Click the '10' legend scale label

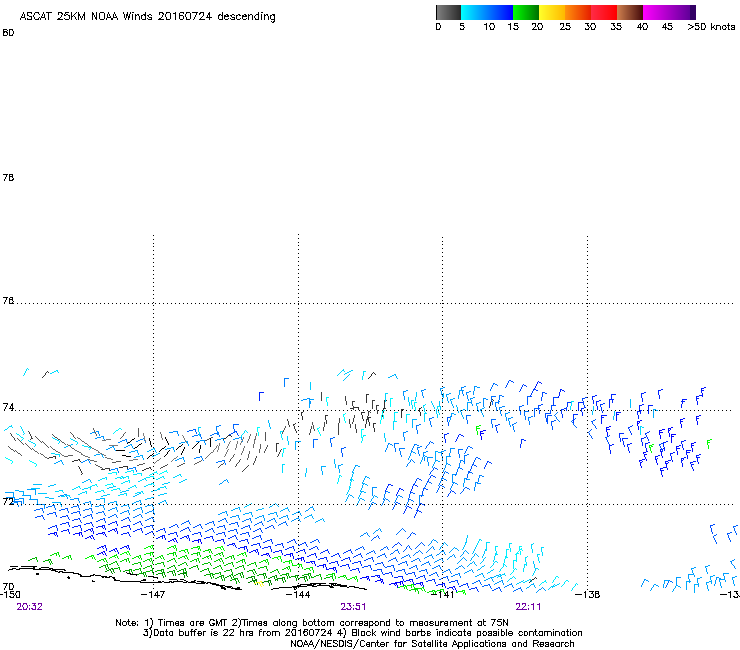click(x=489, y=27)
